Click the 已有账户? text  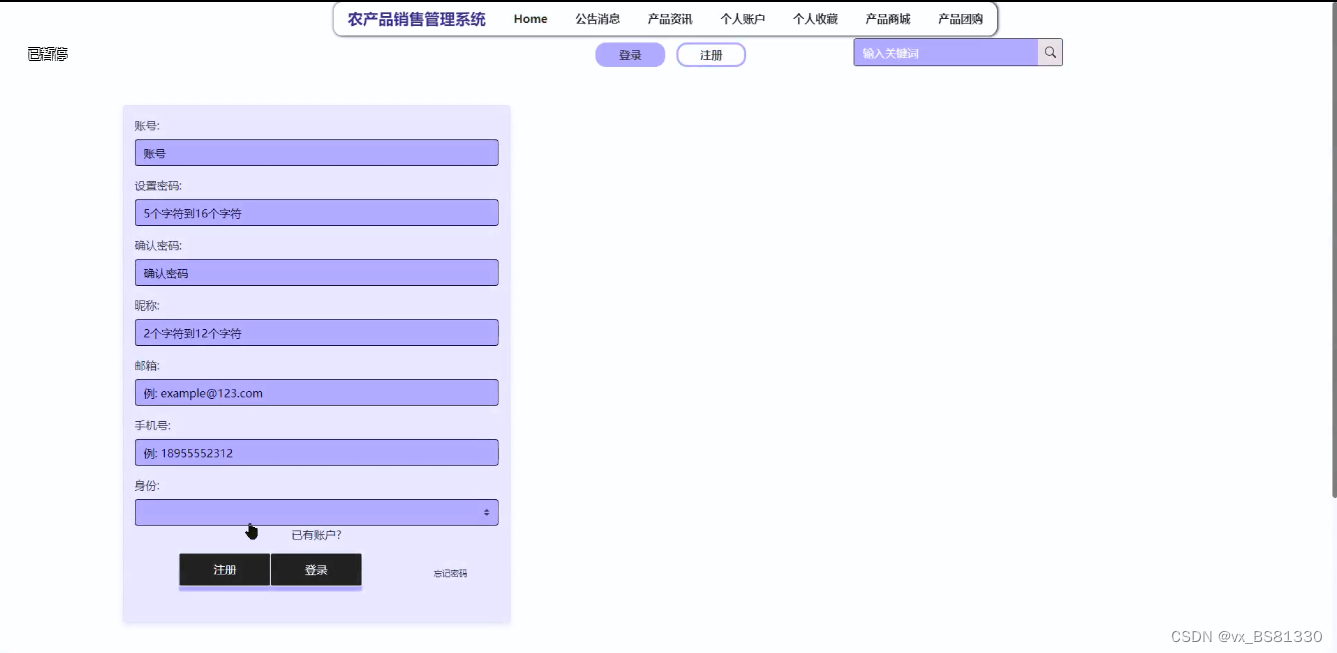[x=316, y=535]
